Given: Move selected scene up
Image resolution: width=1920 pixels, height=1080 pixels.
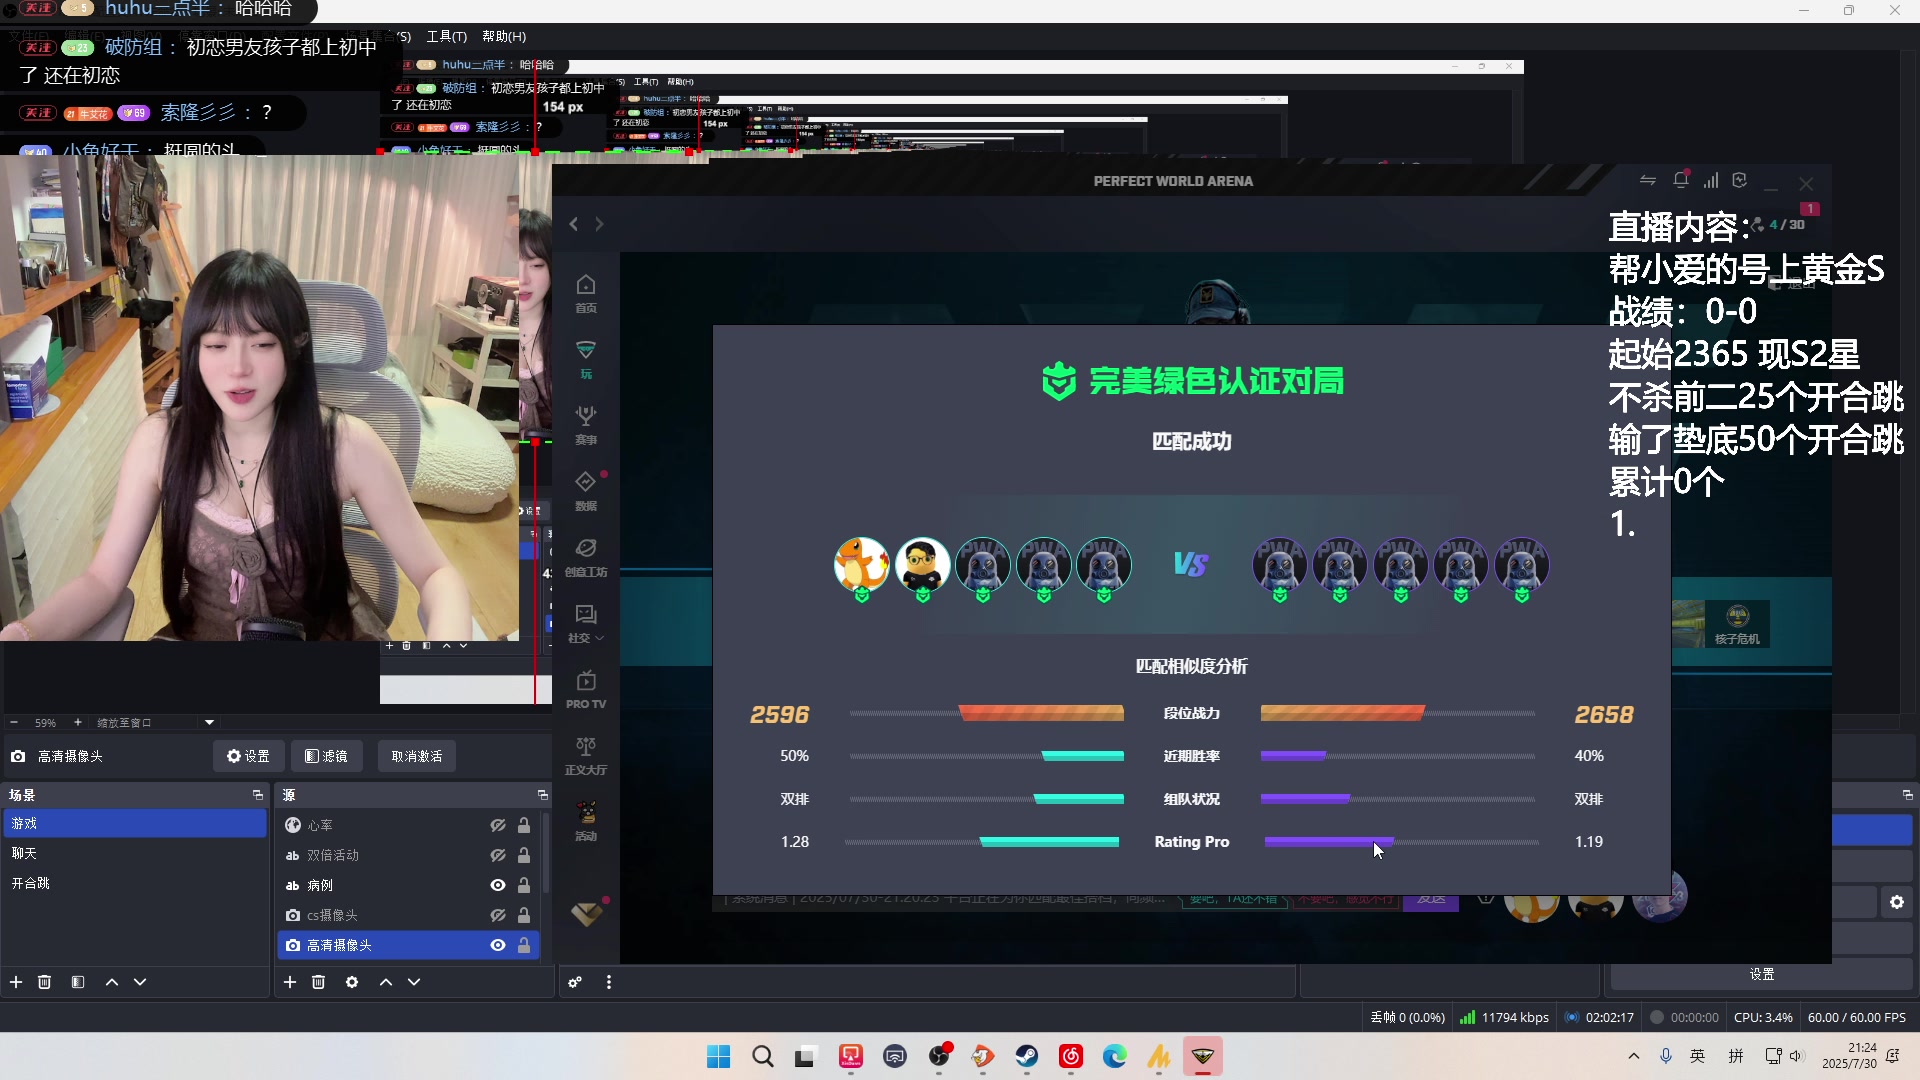Looking at the screenshot, I should (112, 982).
